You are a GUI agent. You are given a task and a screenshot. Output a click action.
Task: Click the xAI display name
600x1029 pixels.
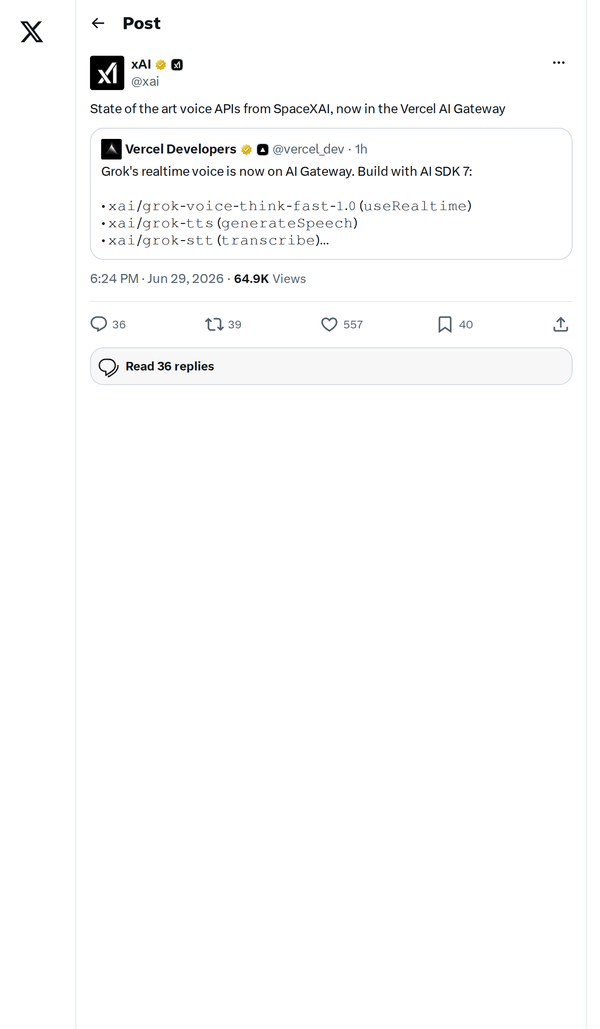click(x=141, y=64)
